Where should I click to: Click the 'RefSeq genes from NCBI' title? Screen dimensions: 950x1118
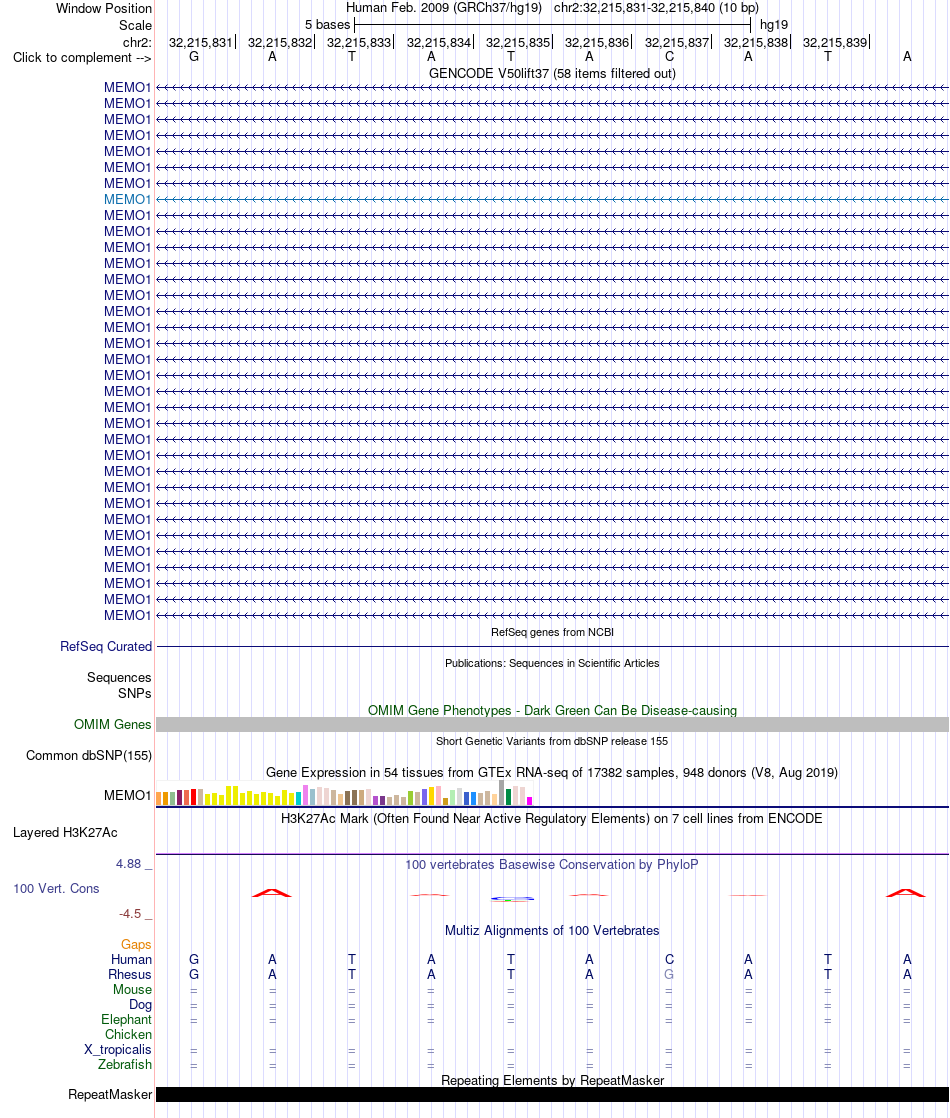552,632
